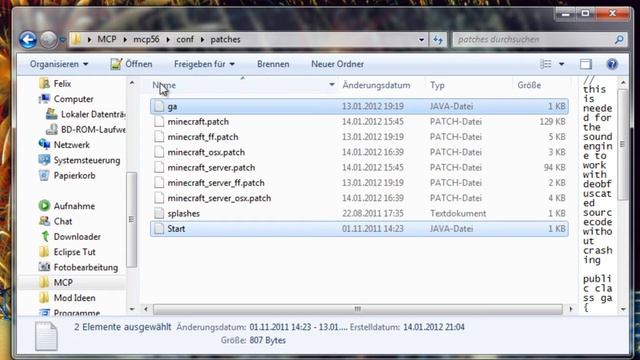Open the view options dropdown arrow
640x360 pixels.
[562, 64]
